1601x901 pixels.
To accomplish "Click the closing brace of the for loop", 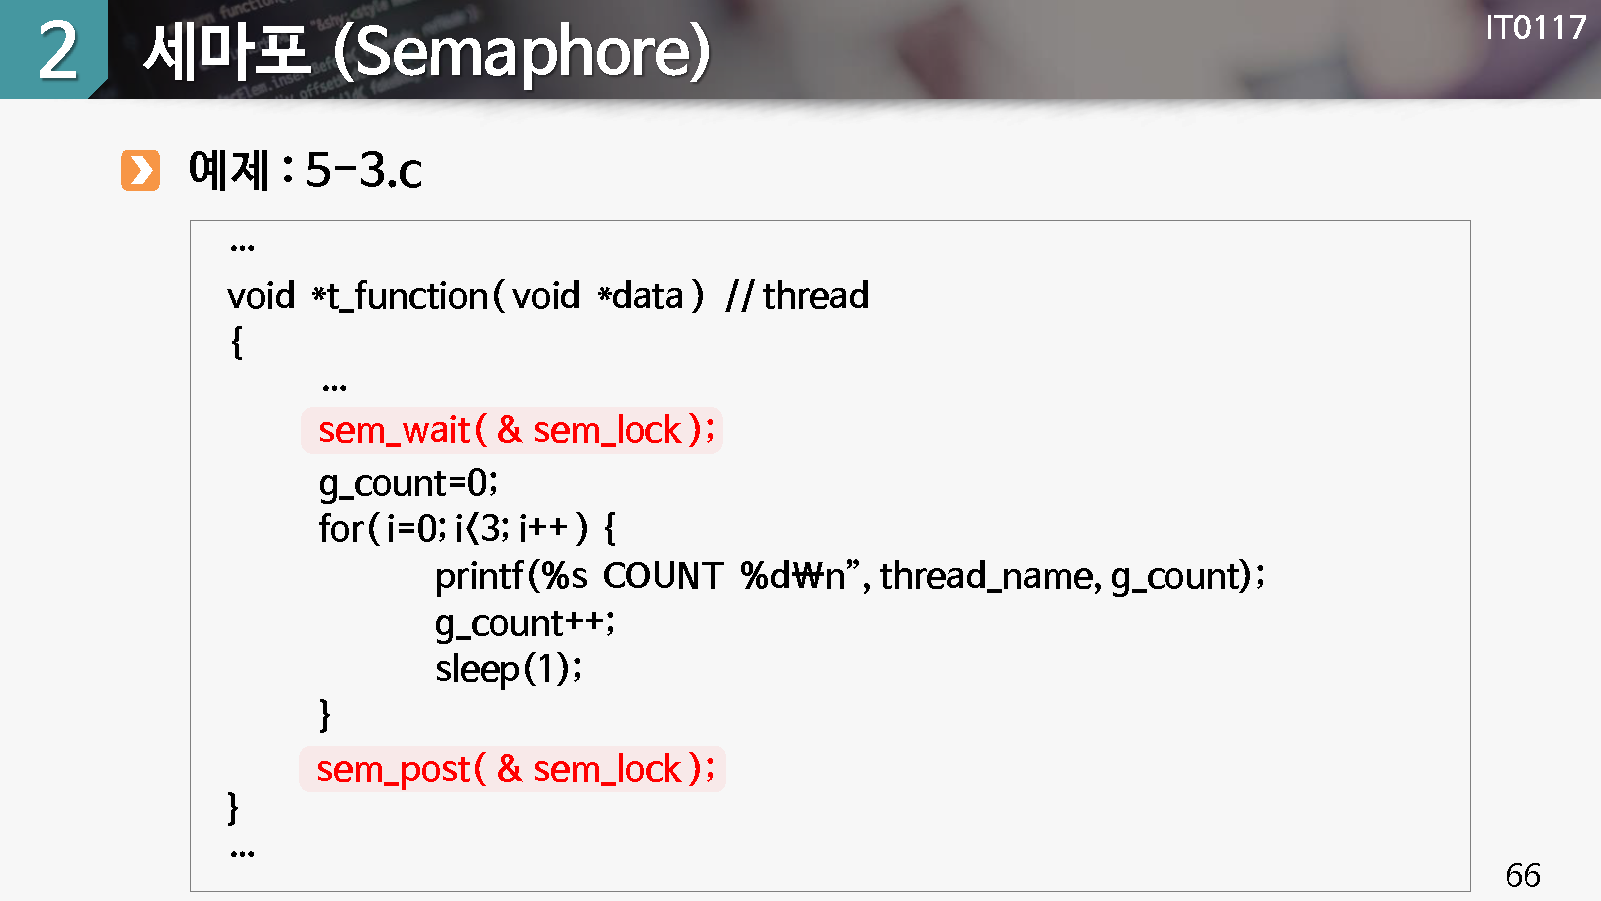I will (x=324, y=714).
